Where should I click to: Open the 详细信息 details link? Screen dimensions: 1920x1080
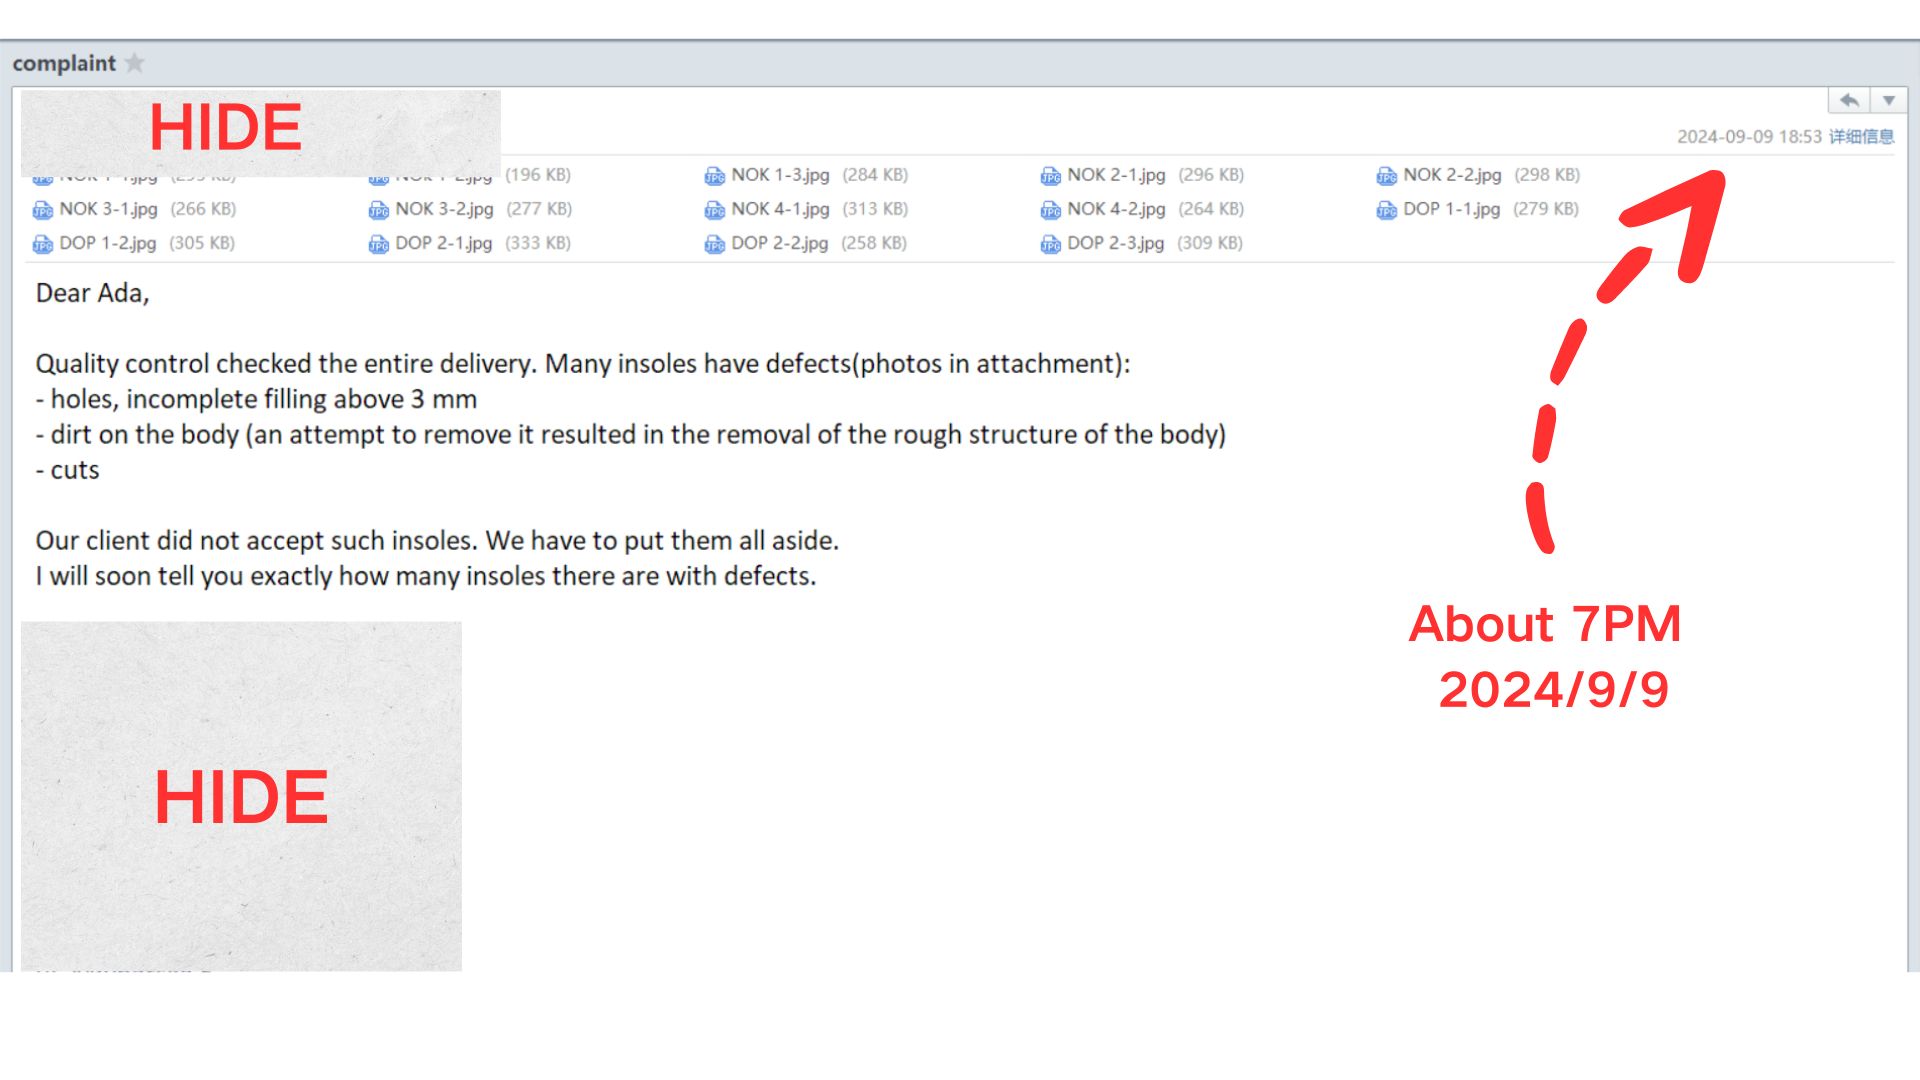pos(1861,137)
